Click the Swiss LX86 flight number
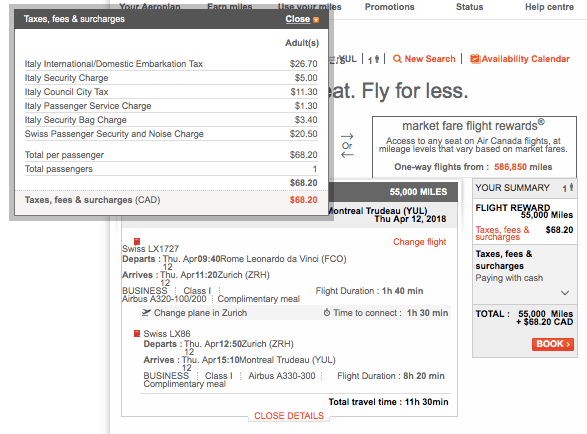This screenshot has width=587, height=434. click(167, 334)
